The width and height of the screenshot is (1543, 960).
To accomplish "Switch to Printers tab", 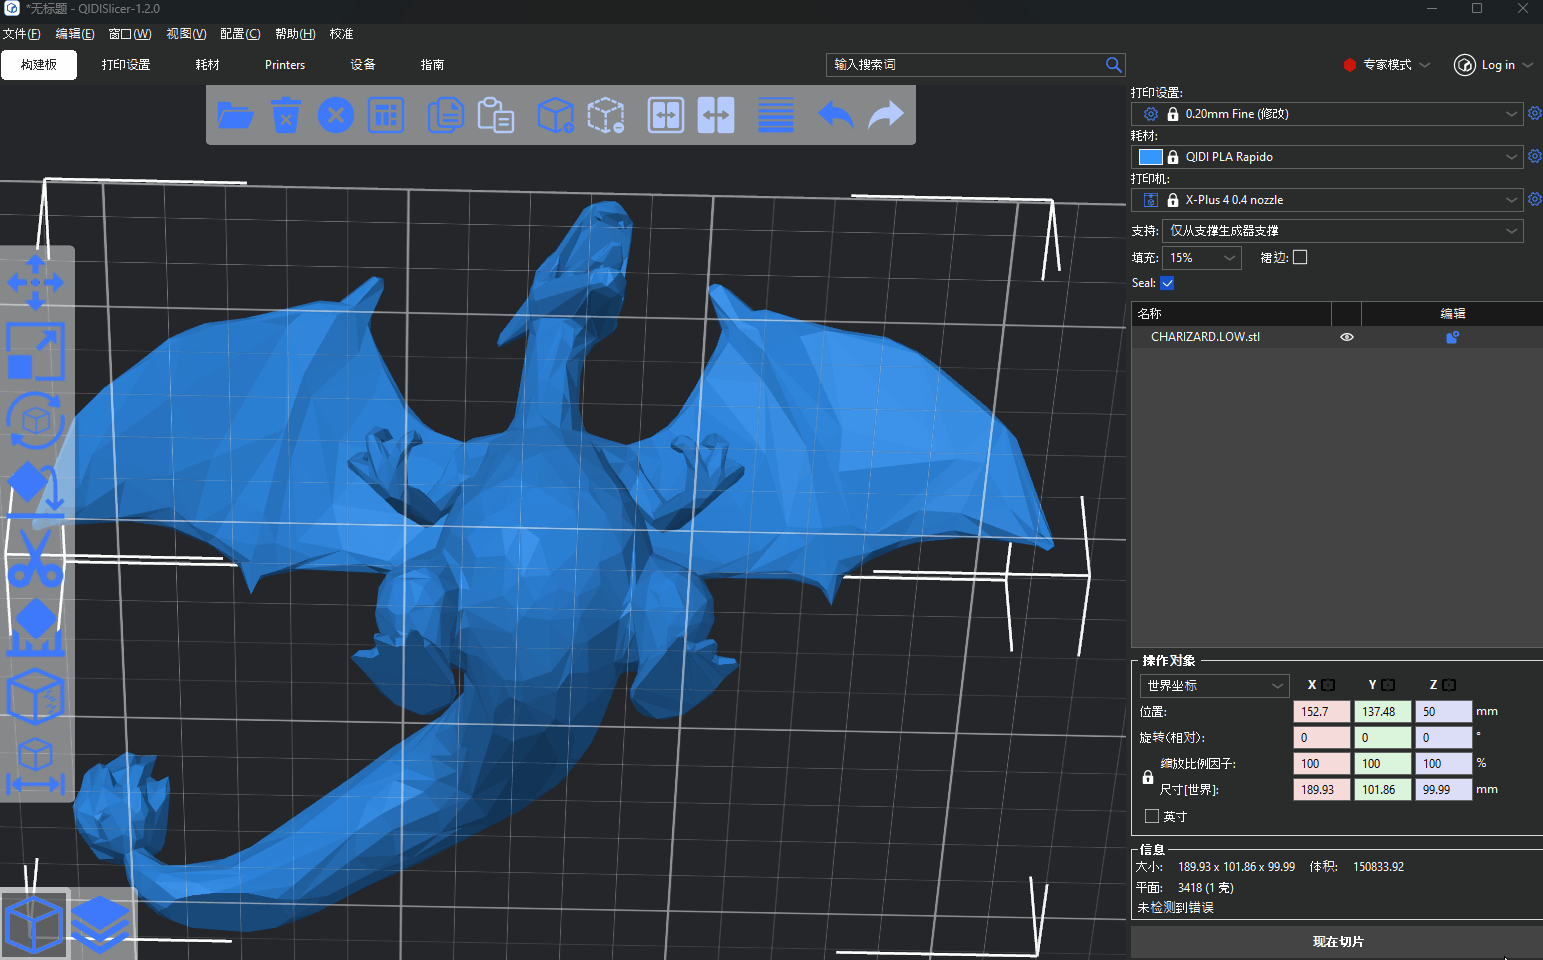I will [x=285, y=65].
